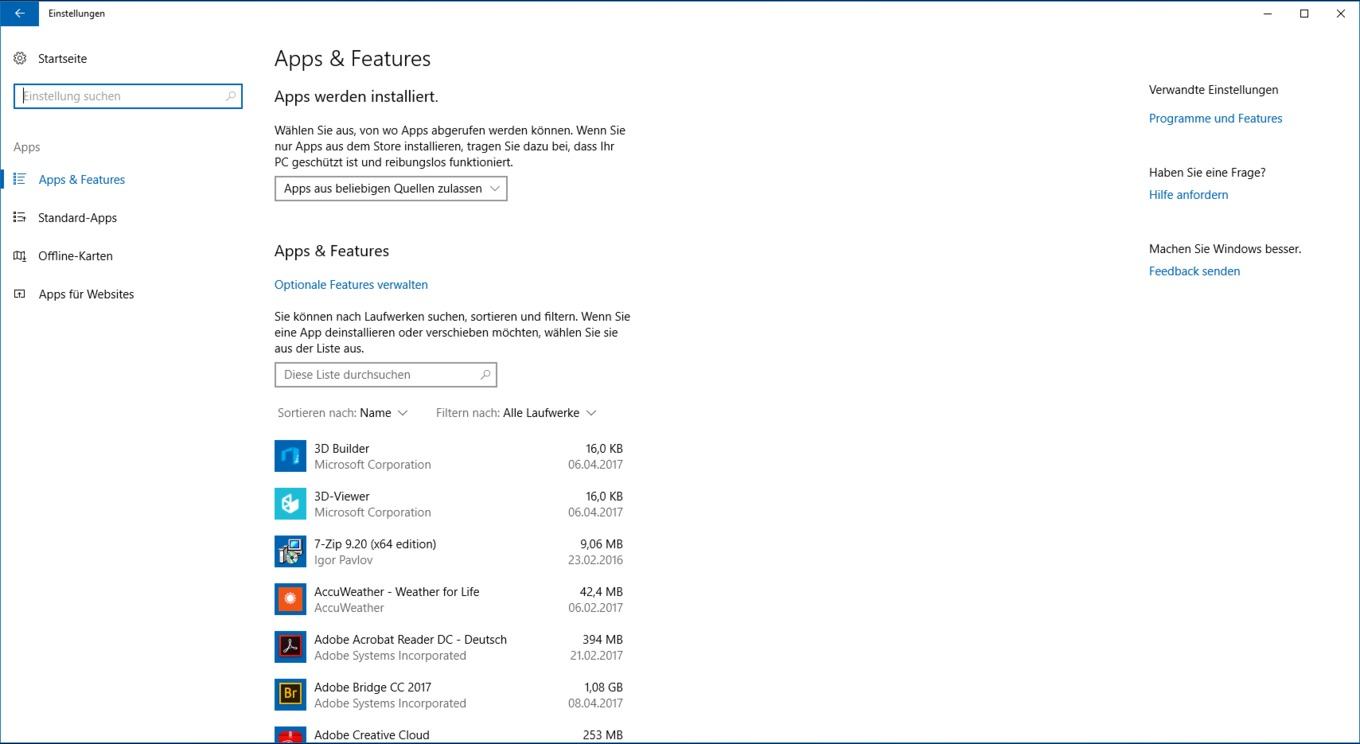Click the magnifier in Diese Liste durchsuchen box
Viewport: 1360px width, 744px height.
485,374
